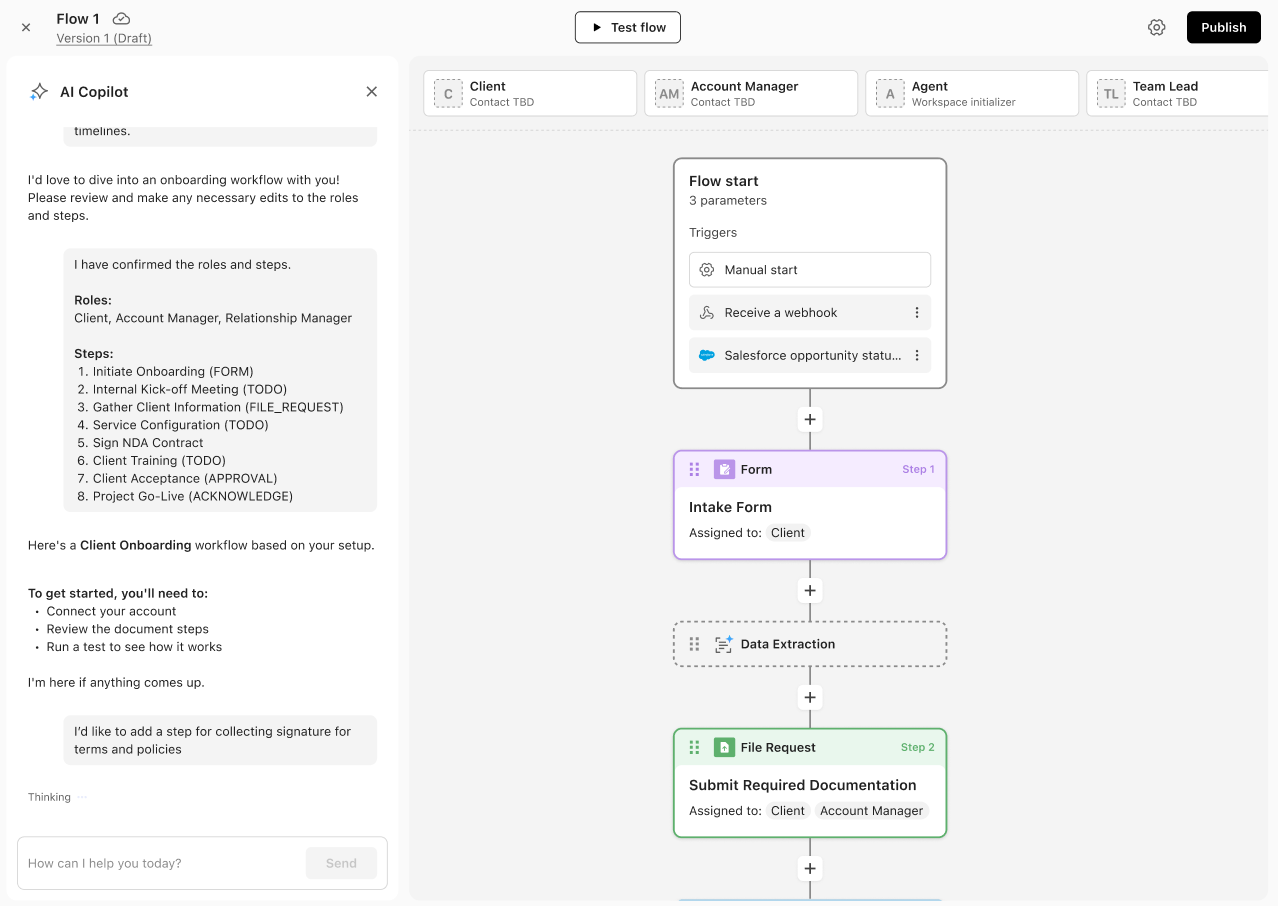Viewport: 1278px width, 906px height.
Task: Click the TL avatar on Team Lead role
Action: pos(1111,94)
